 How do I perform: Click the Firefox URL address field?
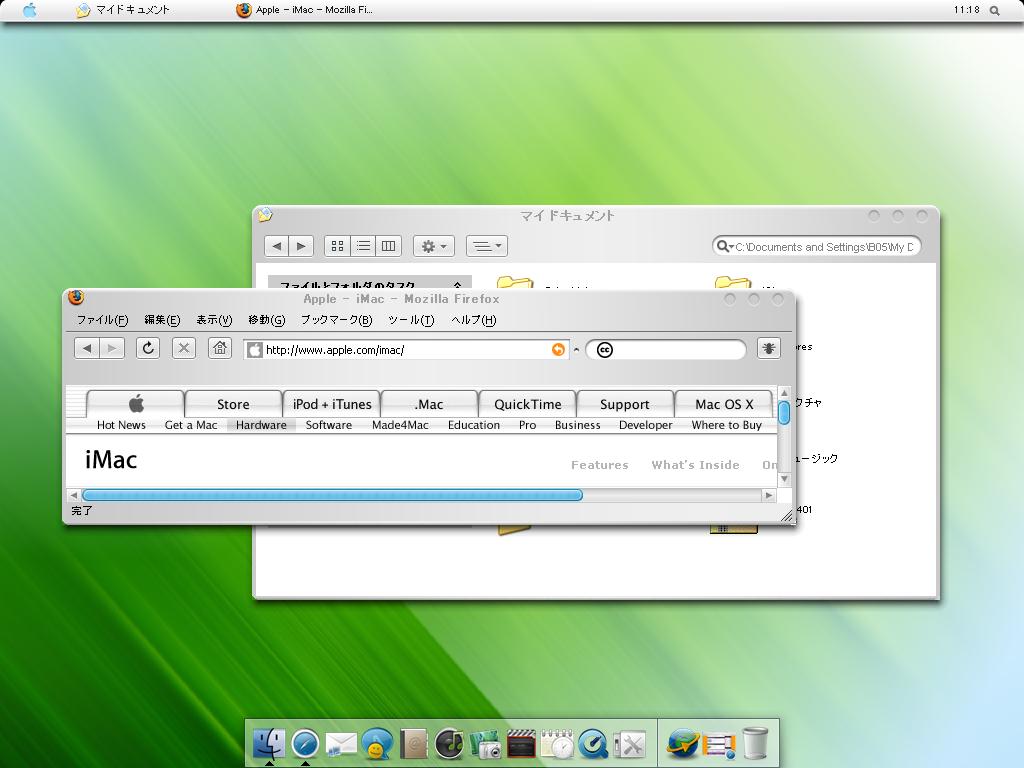pos(406,350)
